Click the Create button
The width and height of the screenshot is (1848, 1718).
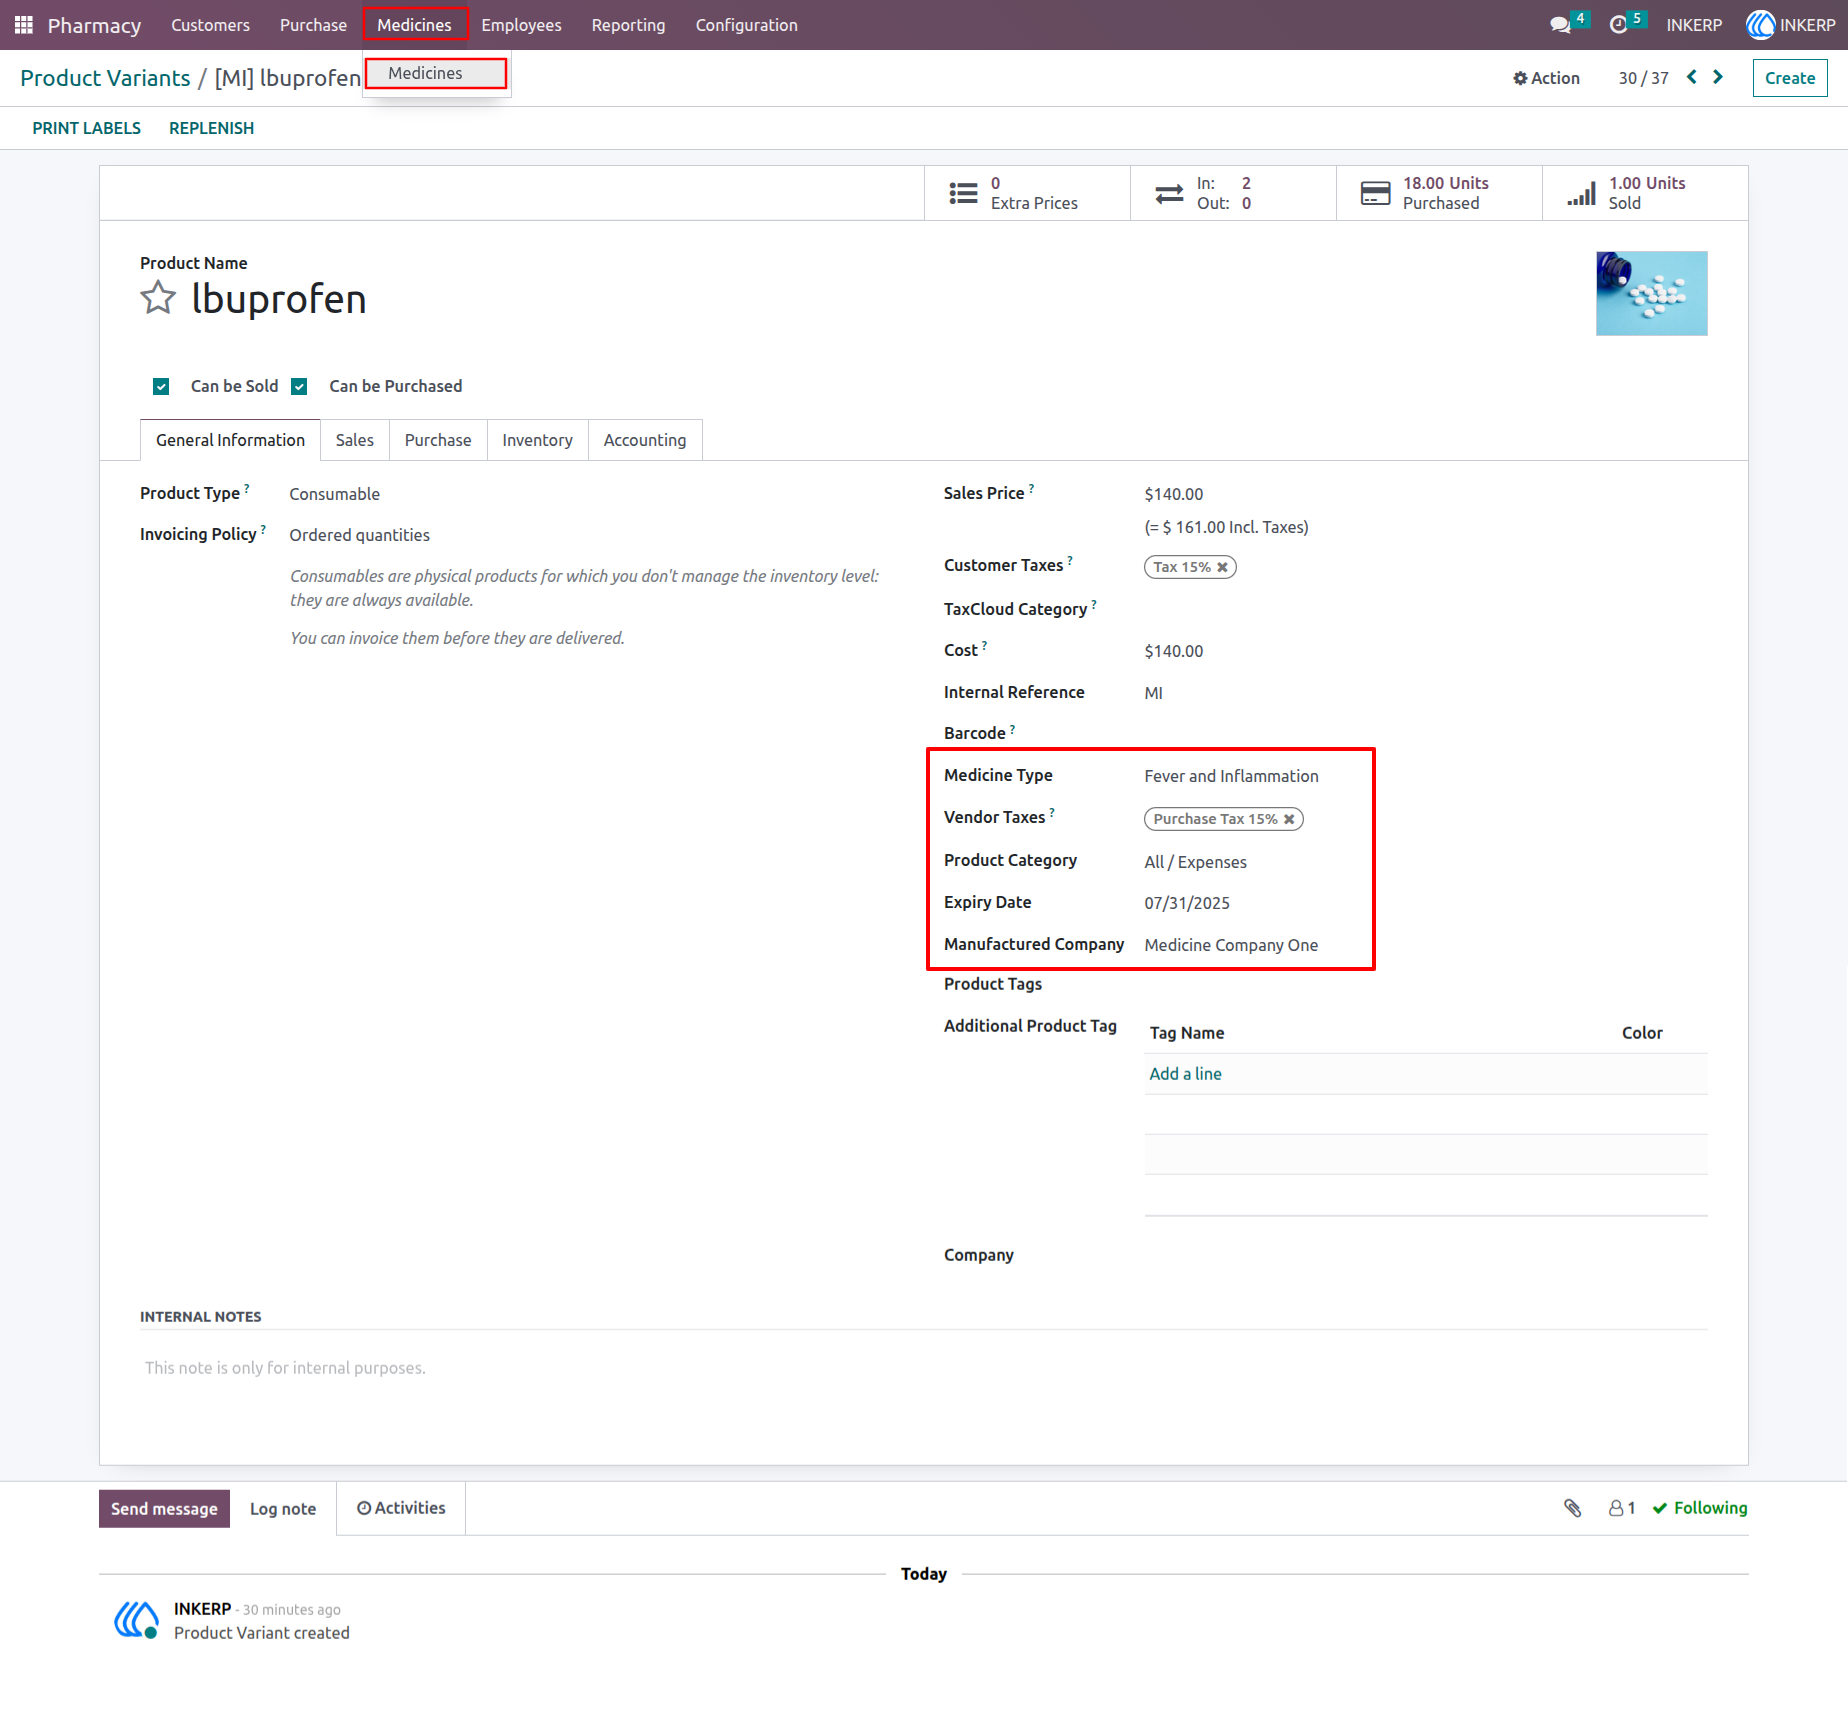click(x=1790, y=78)
